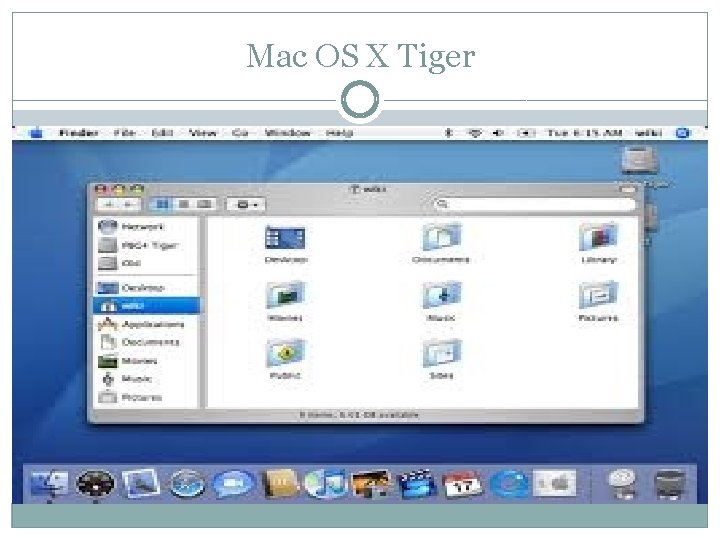Screen dimensions: 720x540
Task: Click the Dock icon left of the Trash
Action: [622, 484]
